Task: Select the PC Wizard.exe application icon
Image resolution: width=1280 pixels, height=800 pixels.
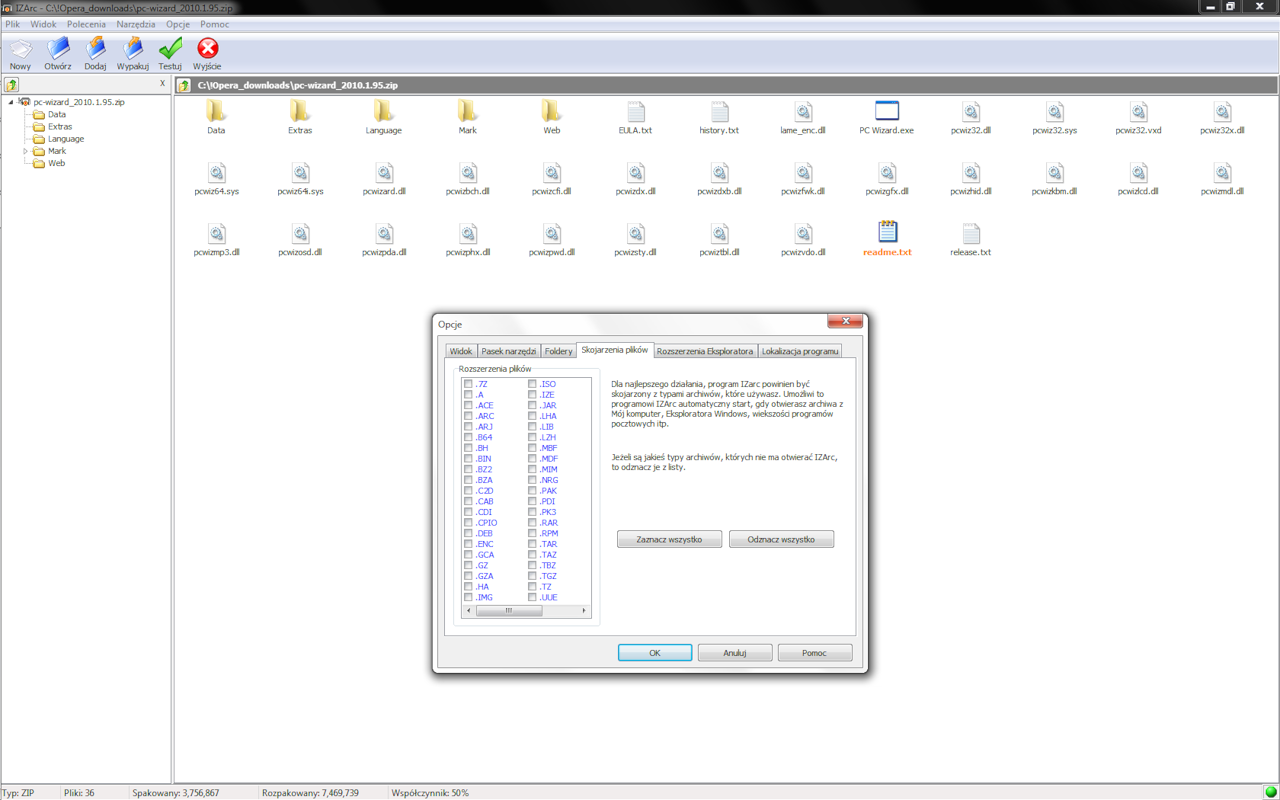Action: (x=887, y=111)
